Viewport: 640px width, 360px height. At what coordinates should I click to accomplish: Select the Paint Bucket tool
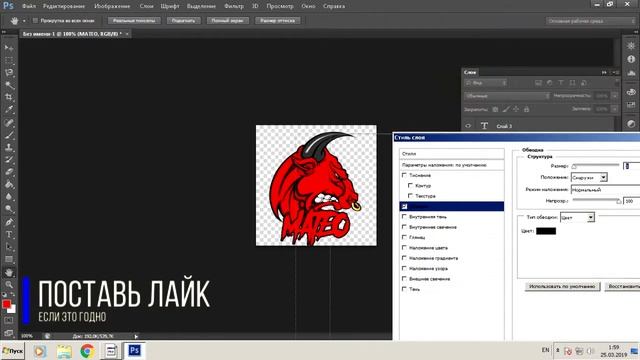pyautogui.click(x=9, y=184)
